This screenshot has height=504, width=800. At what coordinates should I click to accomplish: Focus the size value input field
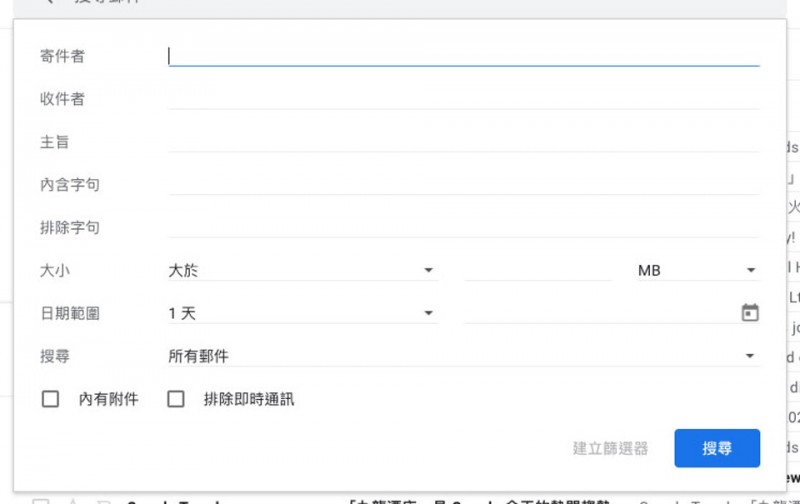[538, 270]
